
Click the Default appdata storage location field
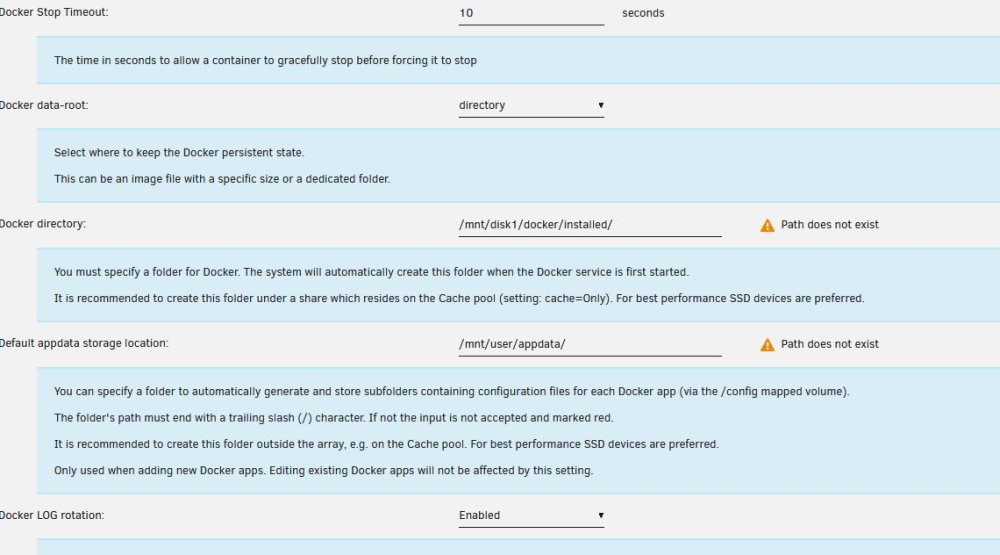[x=590, y=344]
